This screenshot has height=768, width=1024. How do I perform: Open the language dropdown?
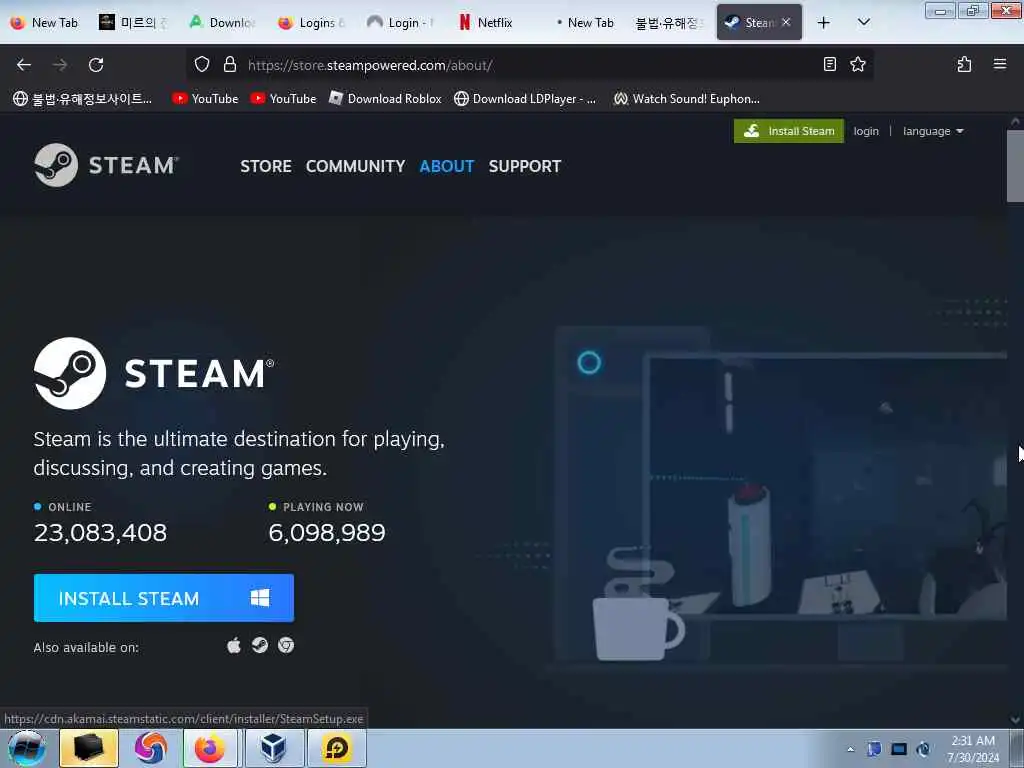pos(933,131)
